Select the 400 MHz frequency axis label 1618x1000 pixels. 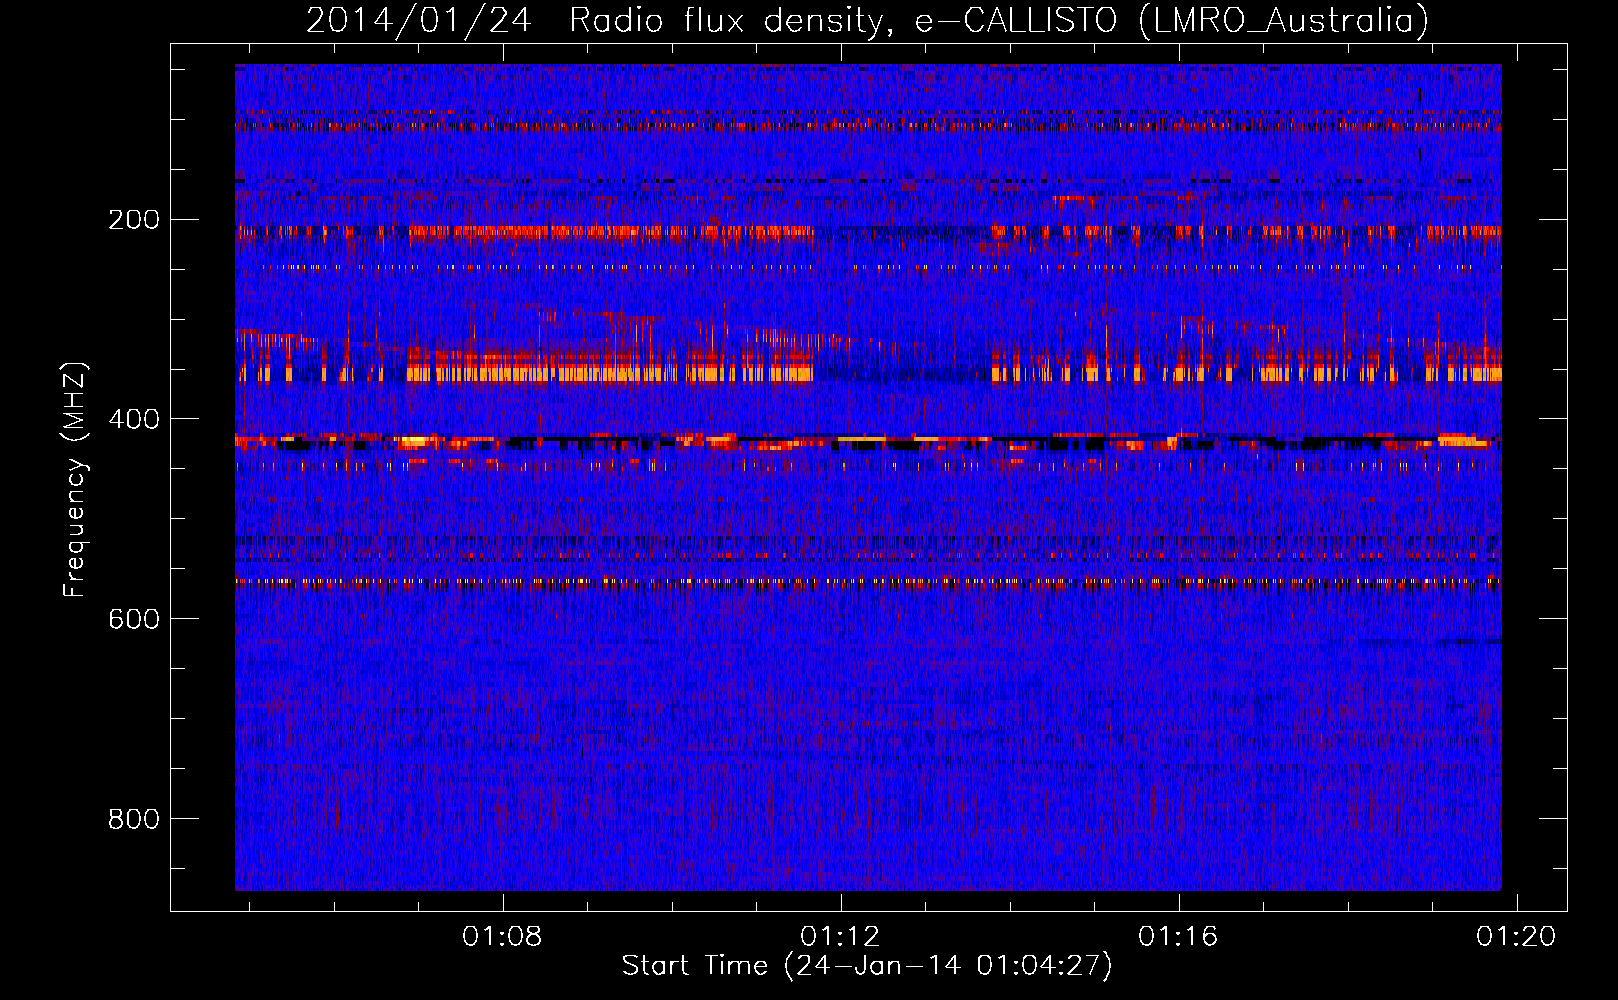click(x=134, y=420)
